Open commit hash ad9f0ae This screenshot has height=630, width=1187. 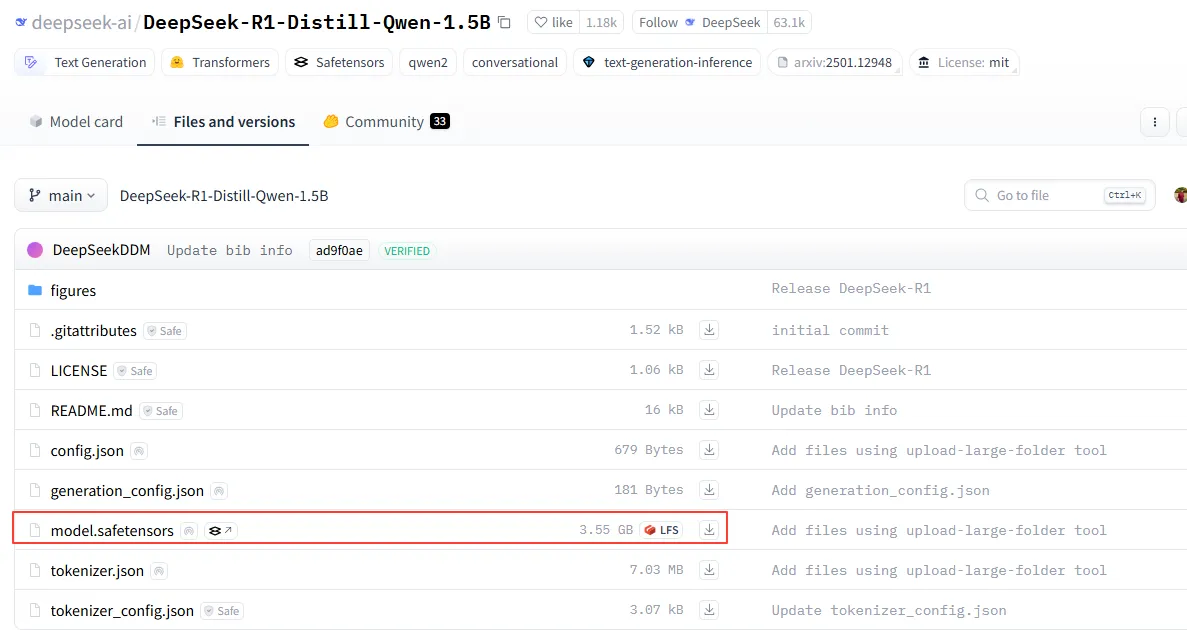339,250
